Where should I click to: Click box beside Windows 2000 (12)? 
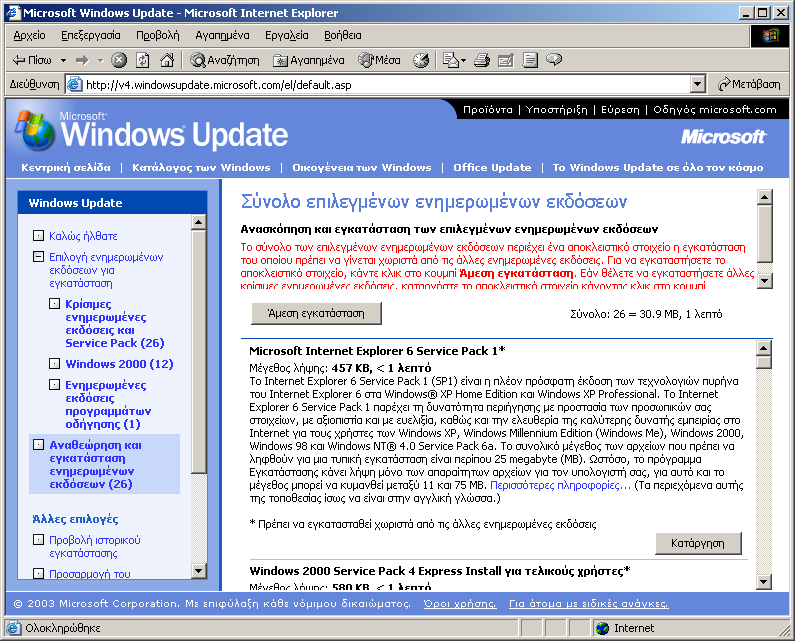[54, 363]
